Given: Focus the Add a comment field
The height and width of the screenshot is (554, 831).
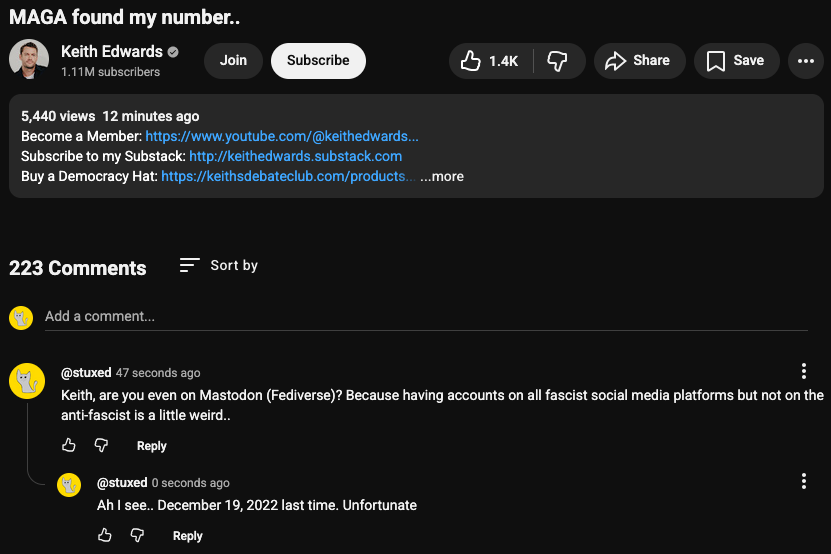Looking at the screenshot, I should tap(420, 317).
